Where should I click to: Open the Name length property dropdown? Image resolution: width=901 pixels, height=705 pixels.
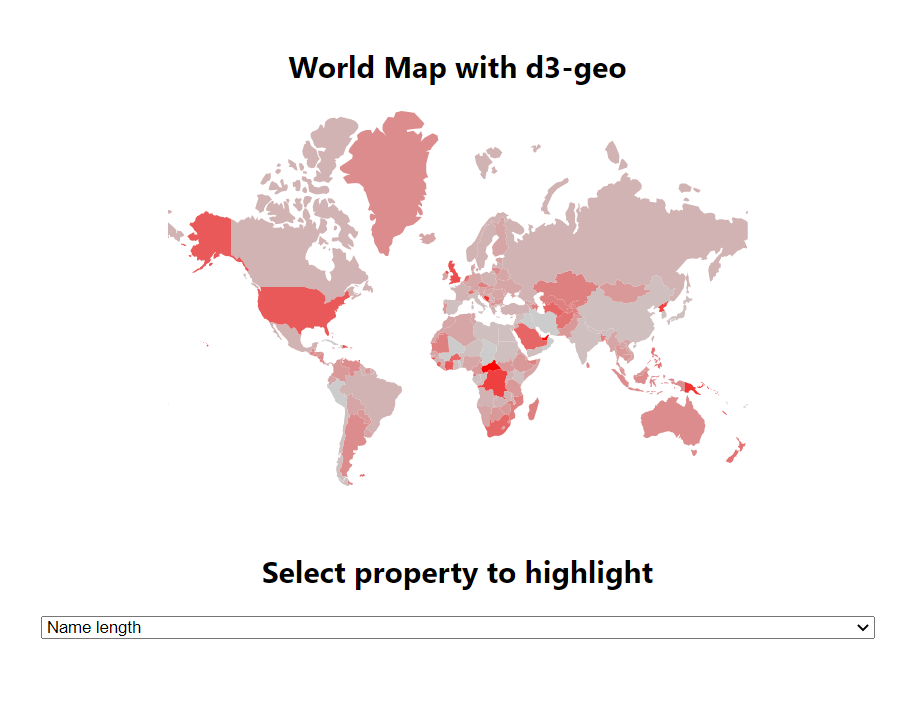tap(457, 627)
